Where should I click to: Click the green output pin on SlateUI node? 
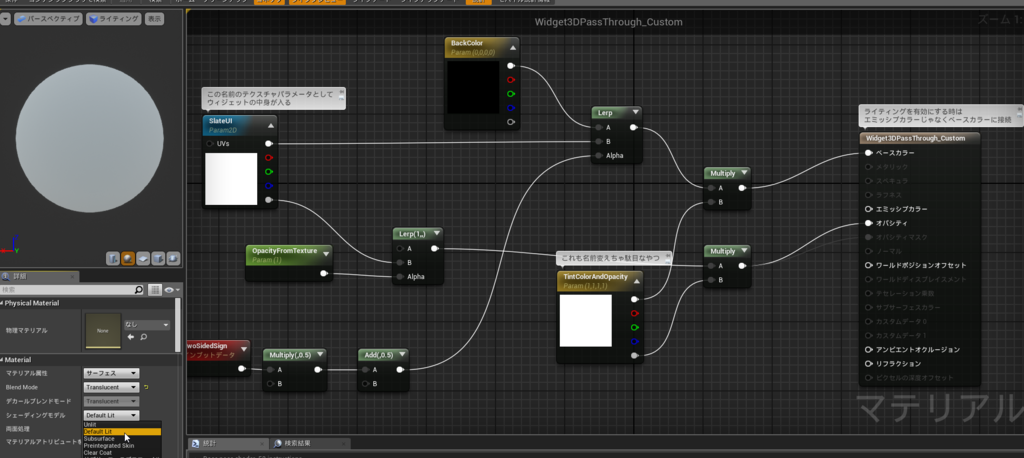[268, 172]
